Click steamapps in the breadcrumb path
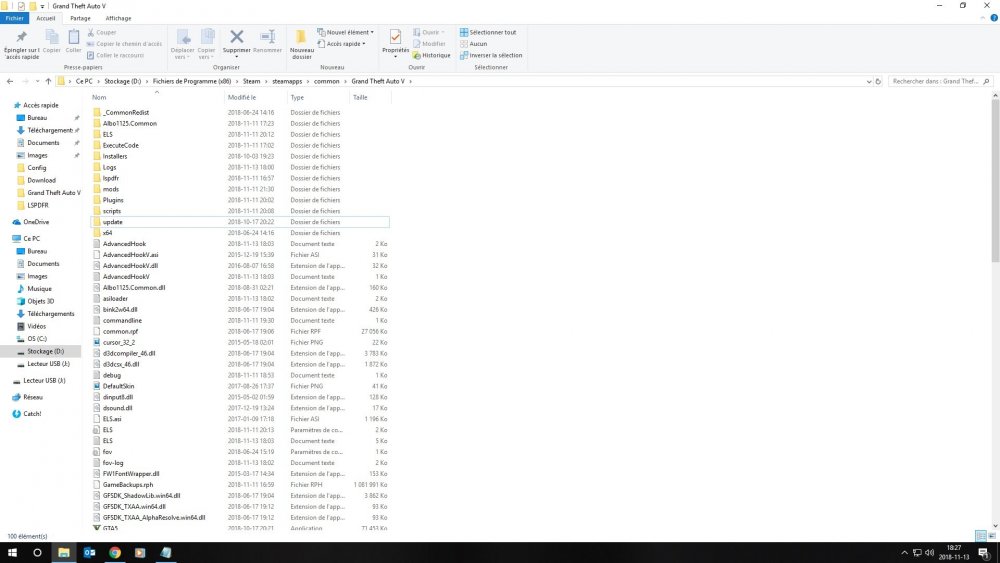This screenshot has height=563, width=1000. [x=287, y=82]
